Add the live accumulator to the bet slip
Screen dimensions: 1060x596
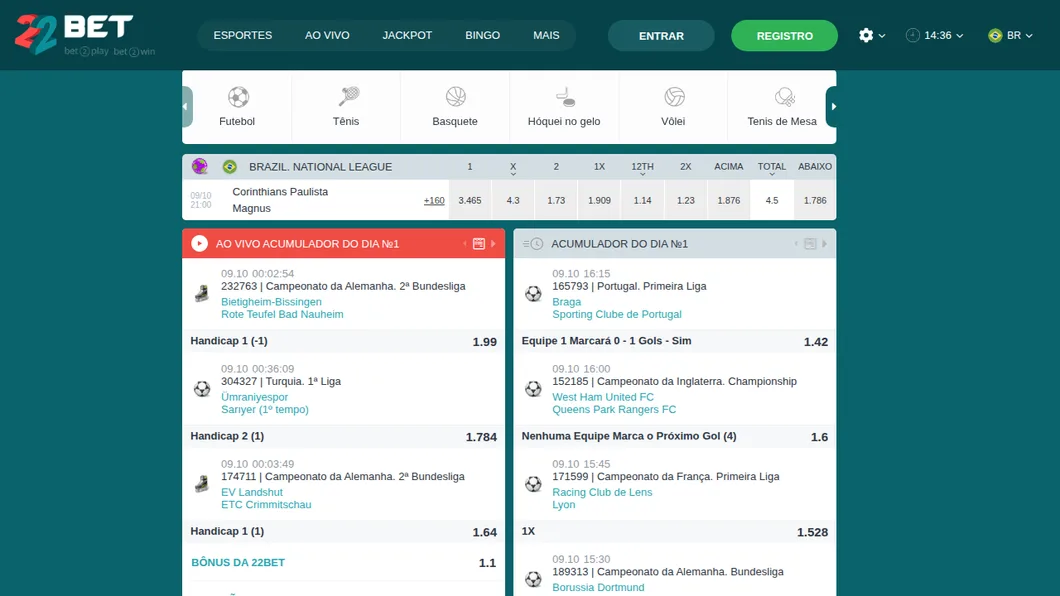pos(479,243)
